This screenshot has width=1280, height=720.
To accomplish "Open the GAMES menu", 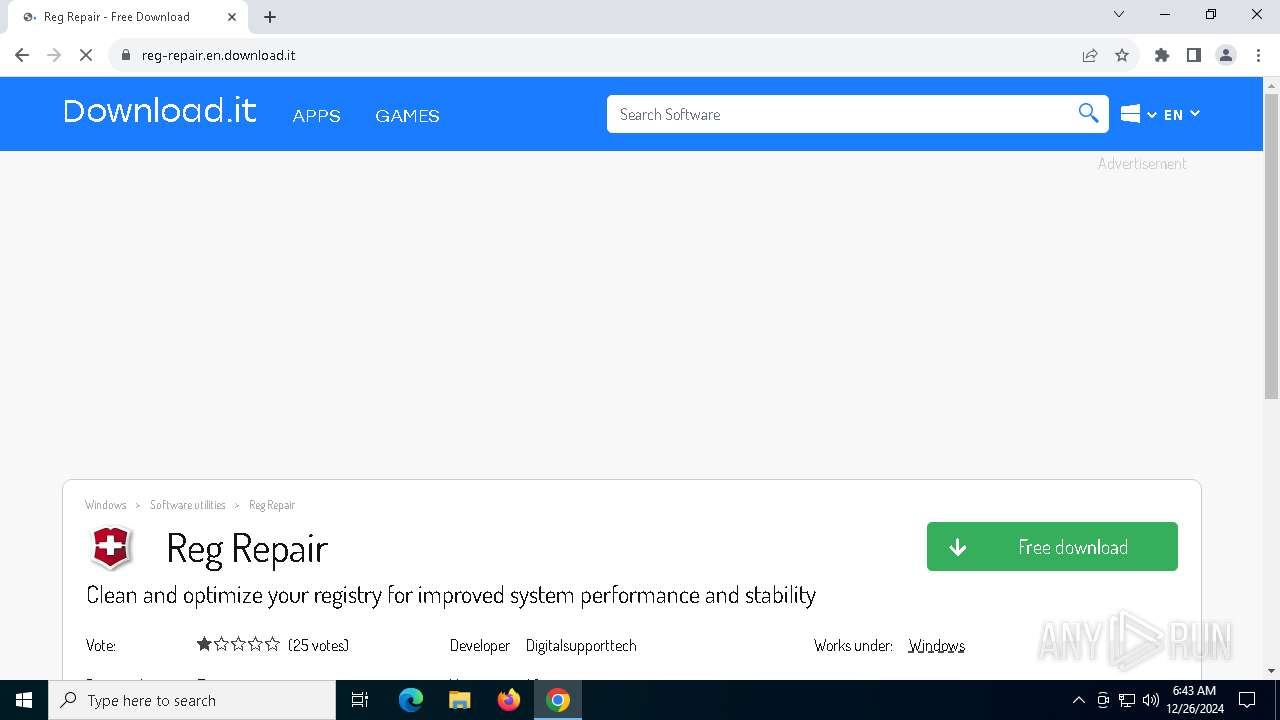I will click(x=407, y=116).
